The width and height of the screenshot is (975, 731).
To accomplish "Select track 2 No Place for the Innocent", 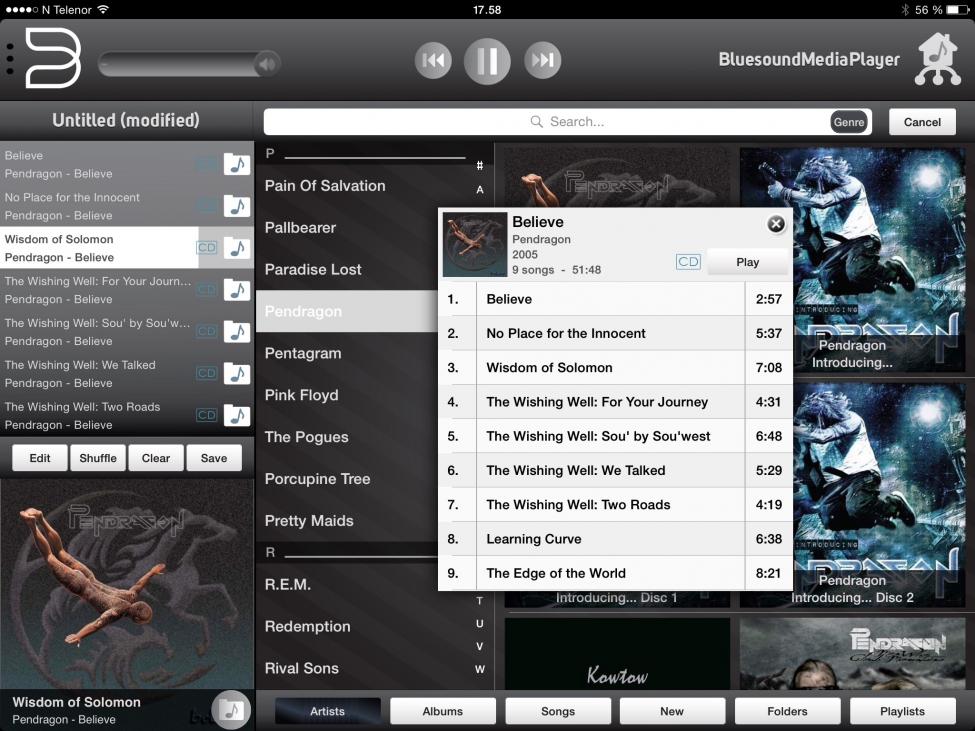I will (x=616, y=333).
